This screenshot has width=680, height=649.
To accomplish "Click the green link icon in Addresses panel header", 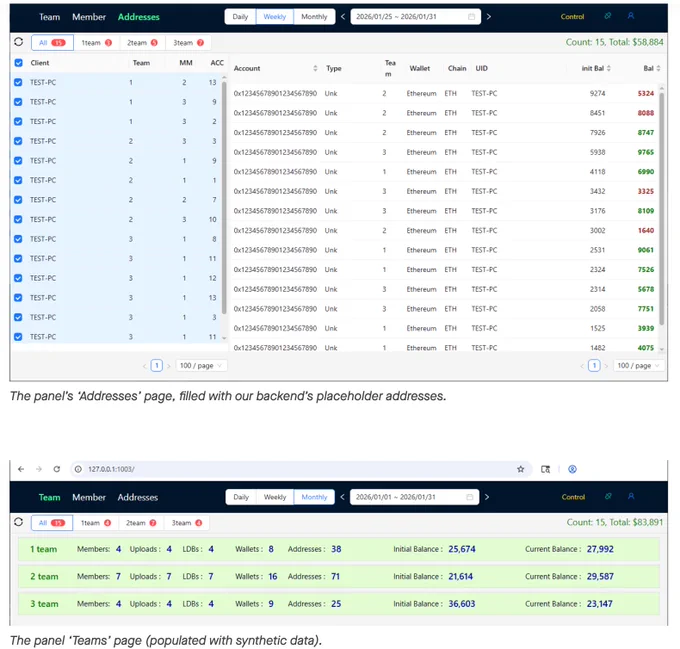I will 608,16.
